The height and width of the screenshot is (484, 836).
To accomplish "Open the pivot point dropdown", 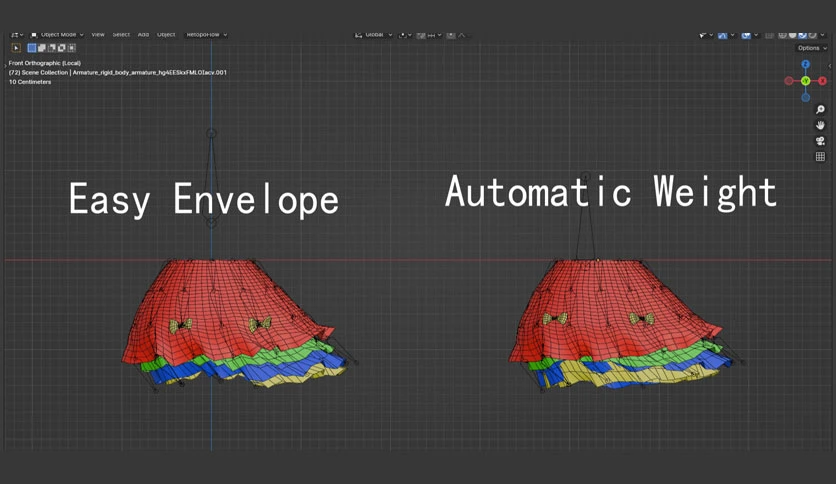I will coord(405,35).
